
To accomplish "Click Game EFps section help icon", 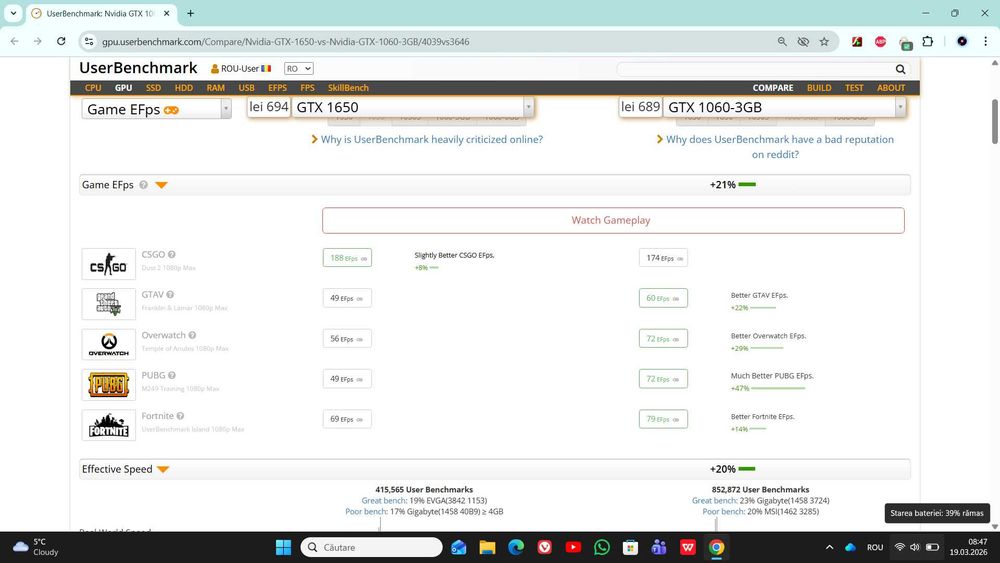I will click(x=143, y=185).
